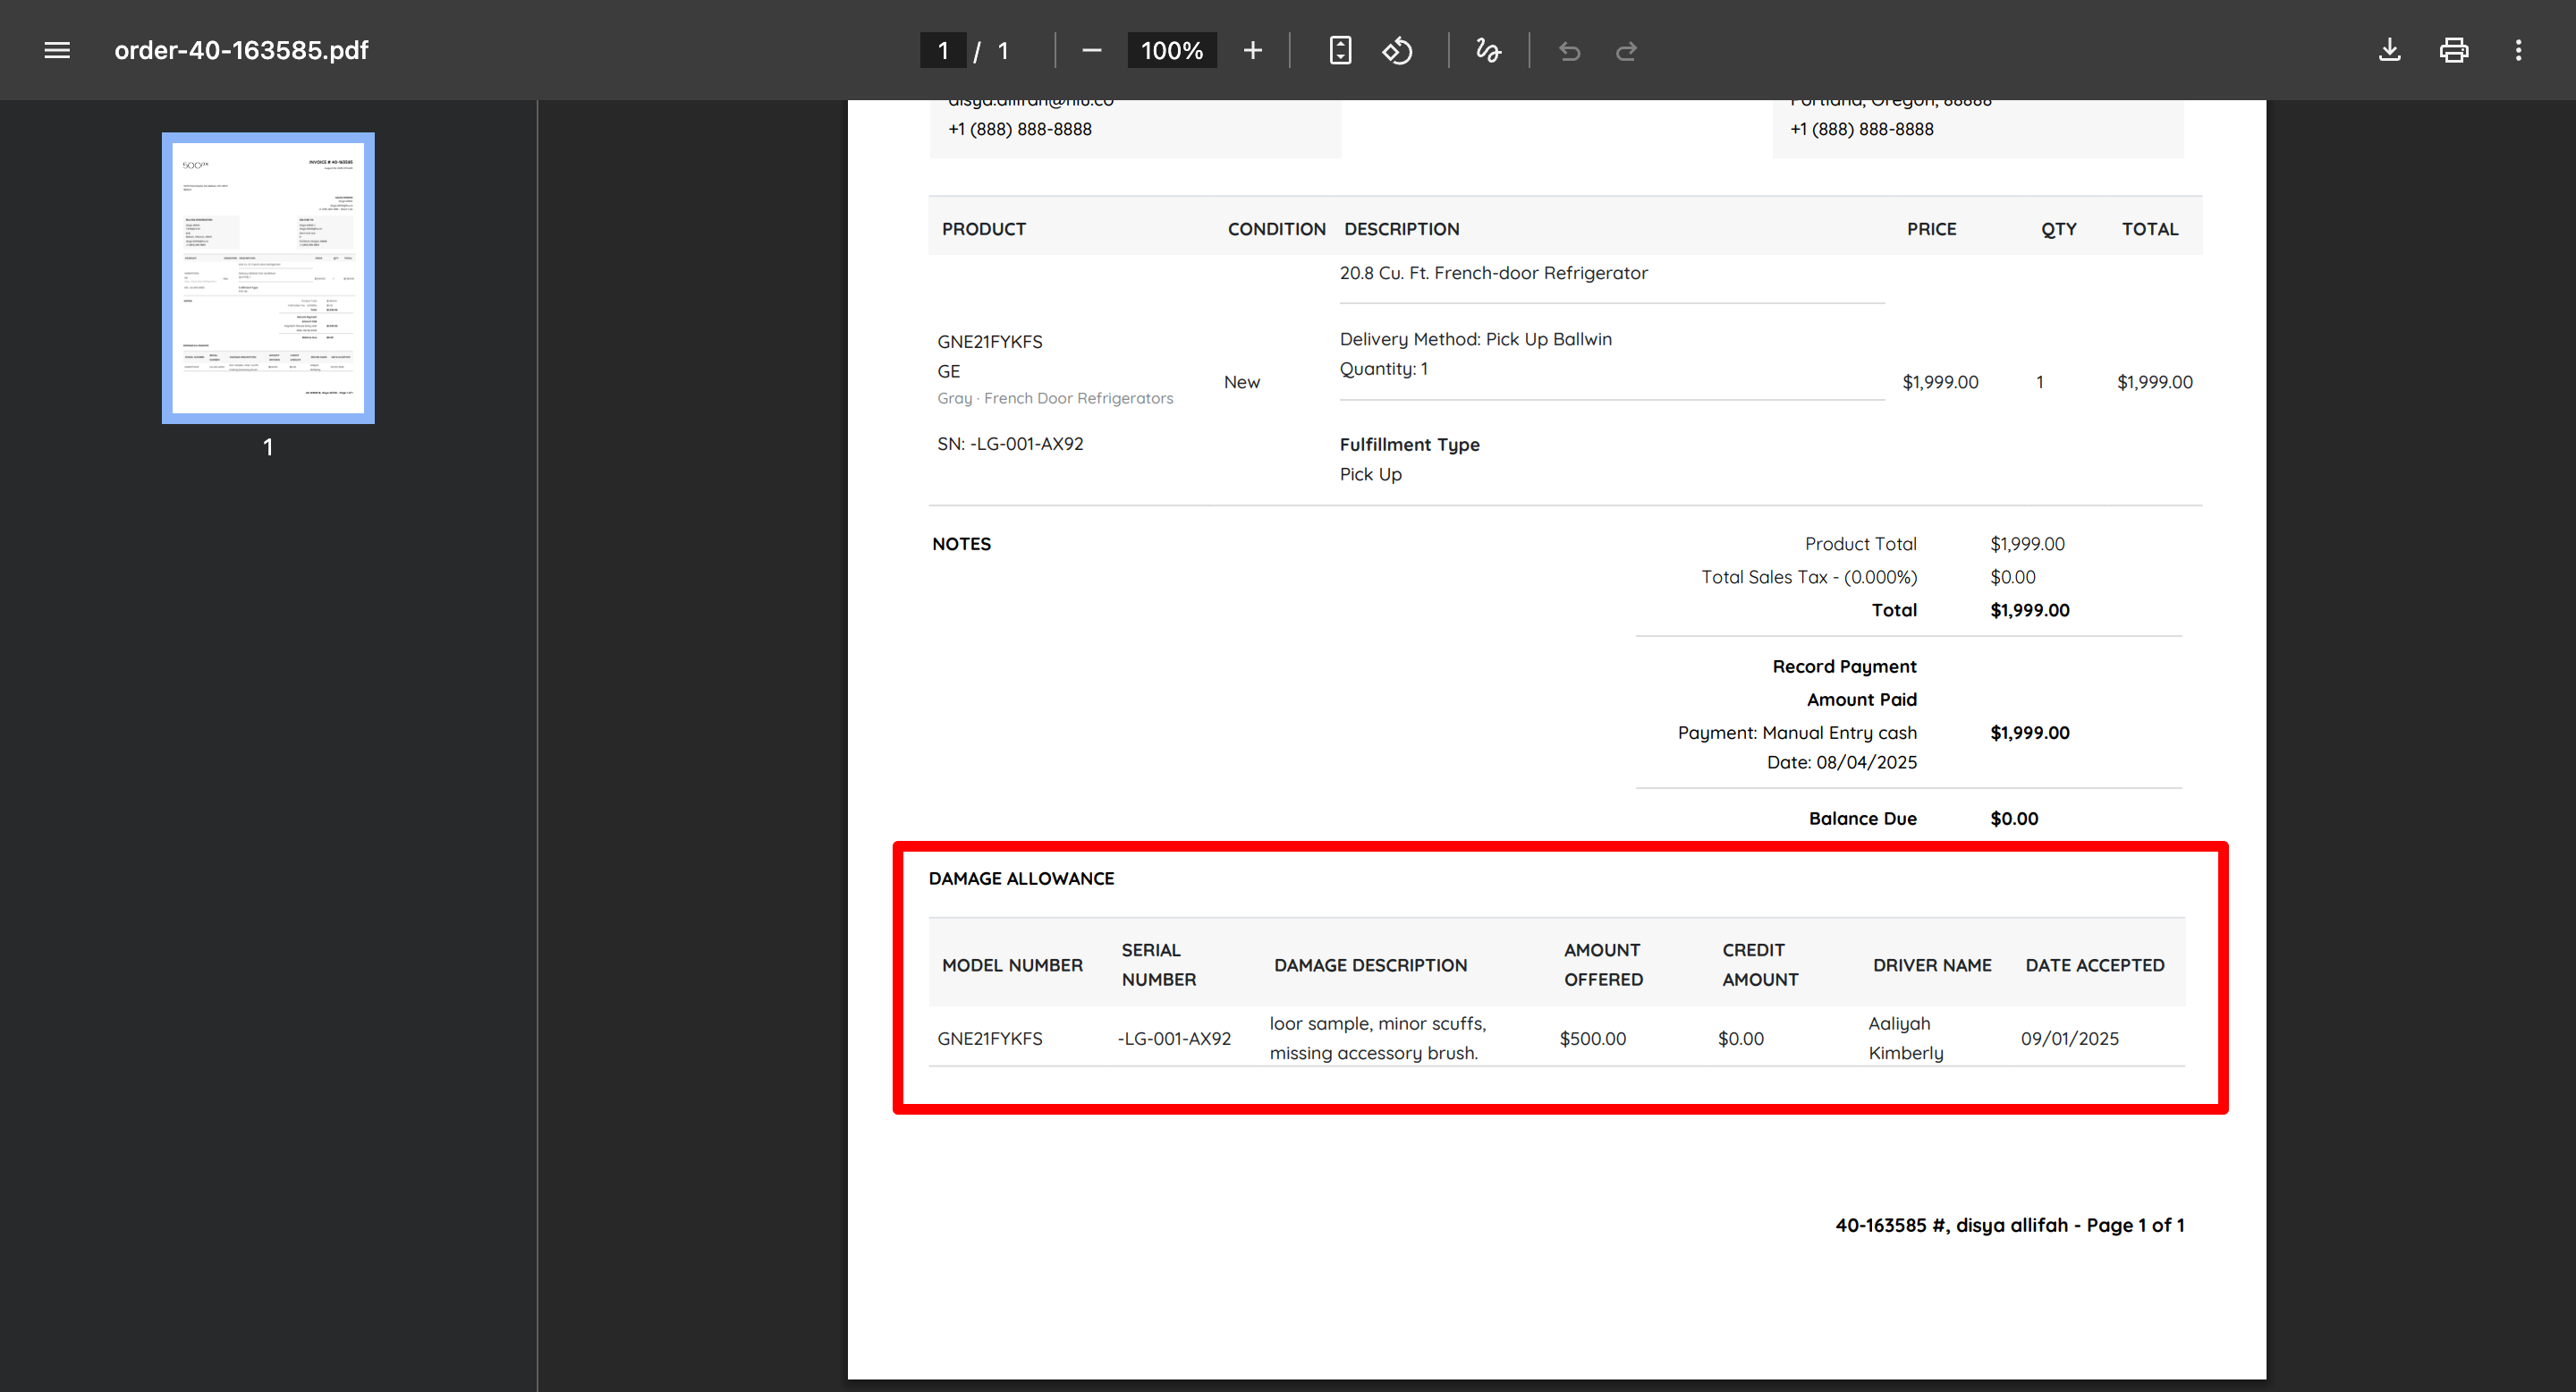The height and width of the screenshot is (1392, 2576).
Task: Click the TOTAL column header
Action: pyautogui.click(x=2150, y=229)
